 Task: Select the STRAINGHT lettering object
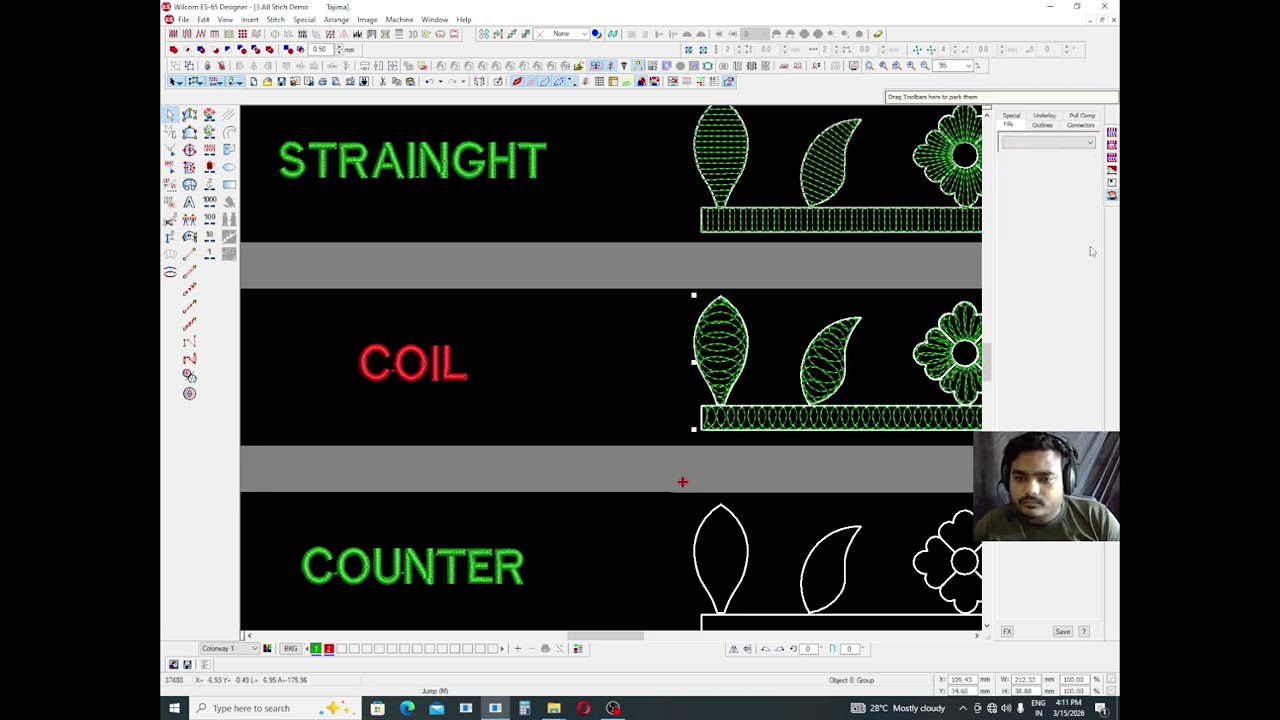tap(412, 161)
